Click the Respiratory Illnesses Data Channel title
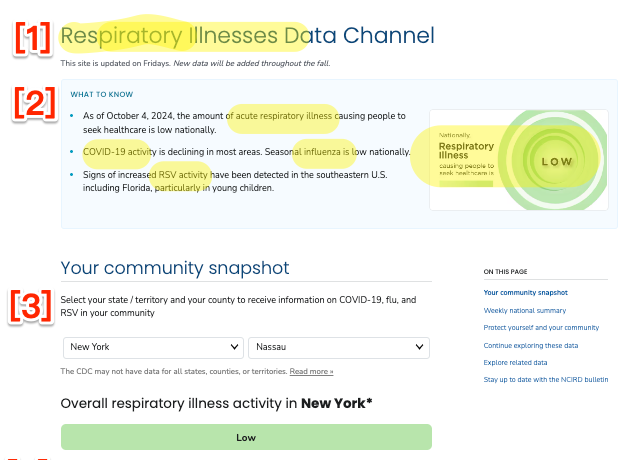The height and width of the screenshot is (460, 623). 247,35
